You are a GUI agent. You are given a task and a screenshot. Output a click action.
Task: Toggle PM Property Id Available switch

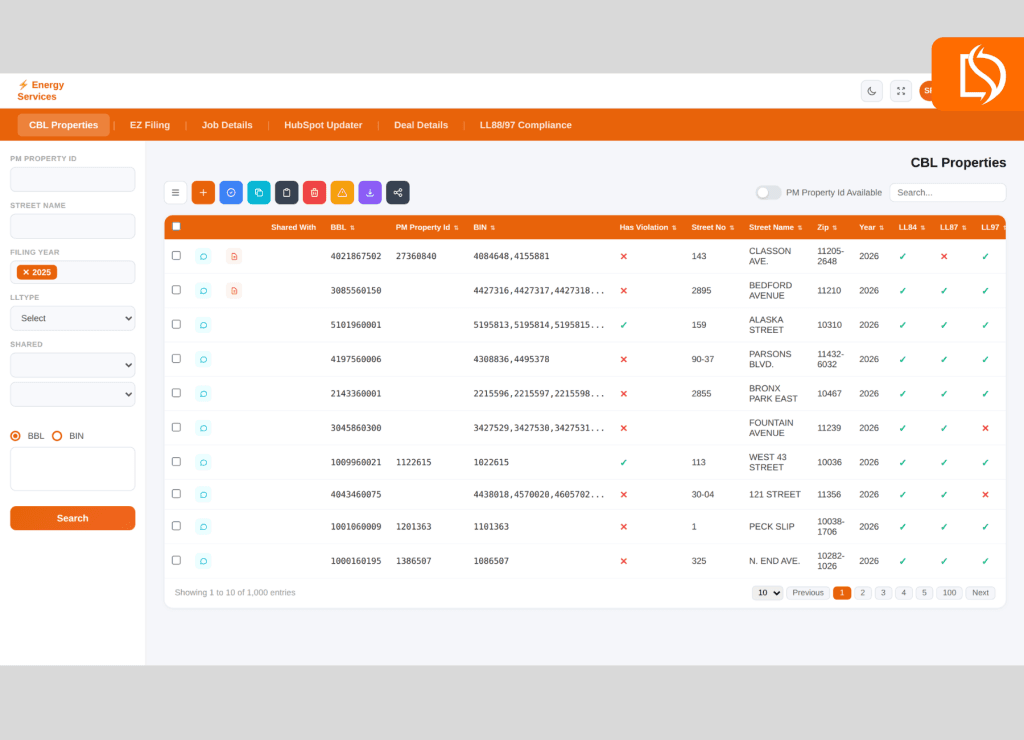[768, 193]
